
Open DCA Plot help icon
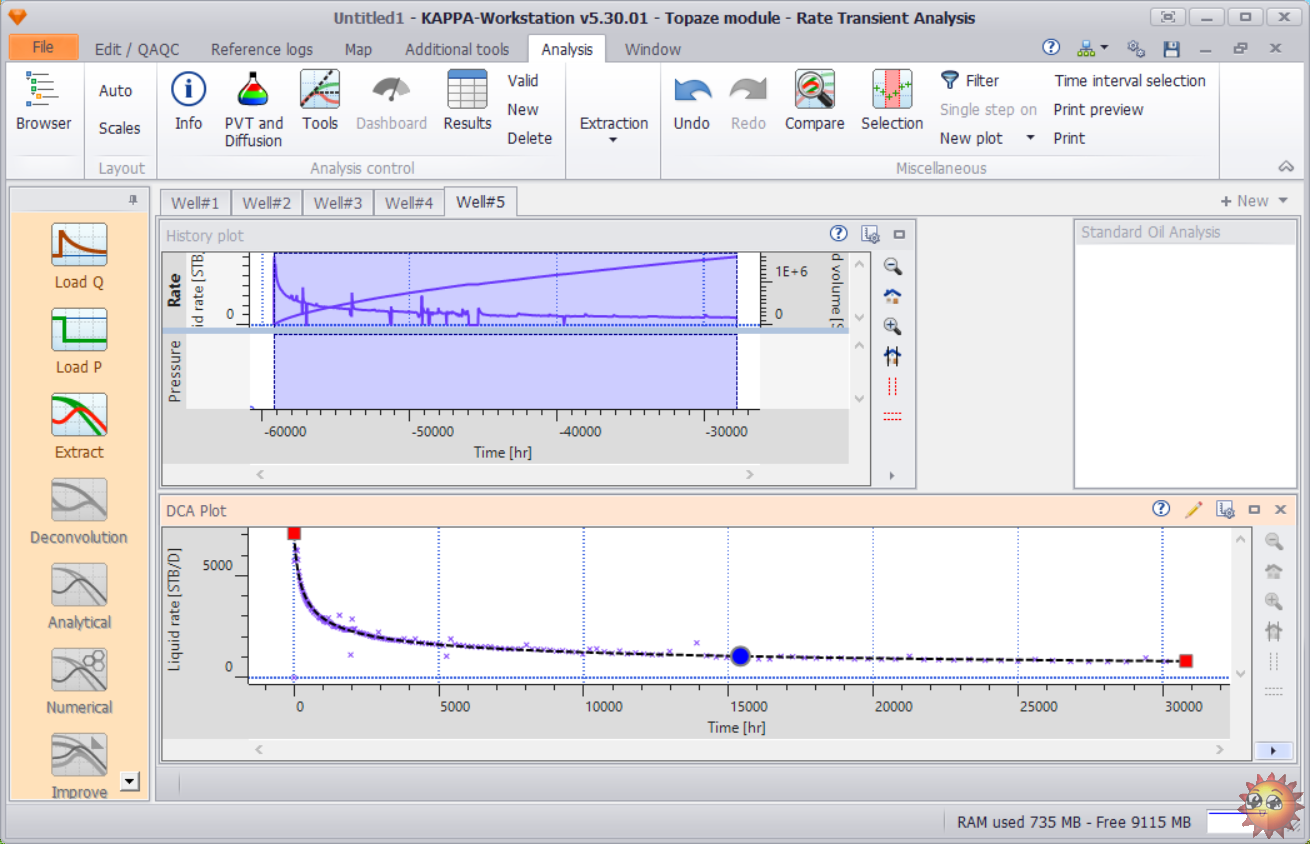pyautogui.click(x=1161, y=508)
